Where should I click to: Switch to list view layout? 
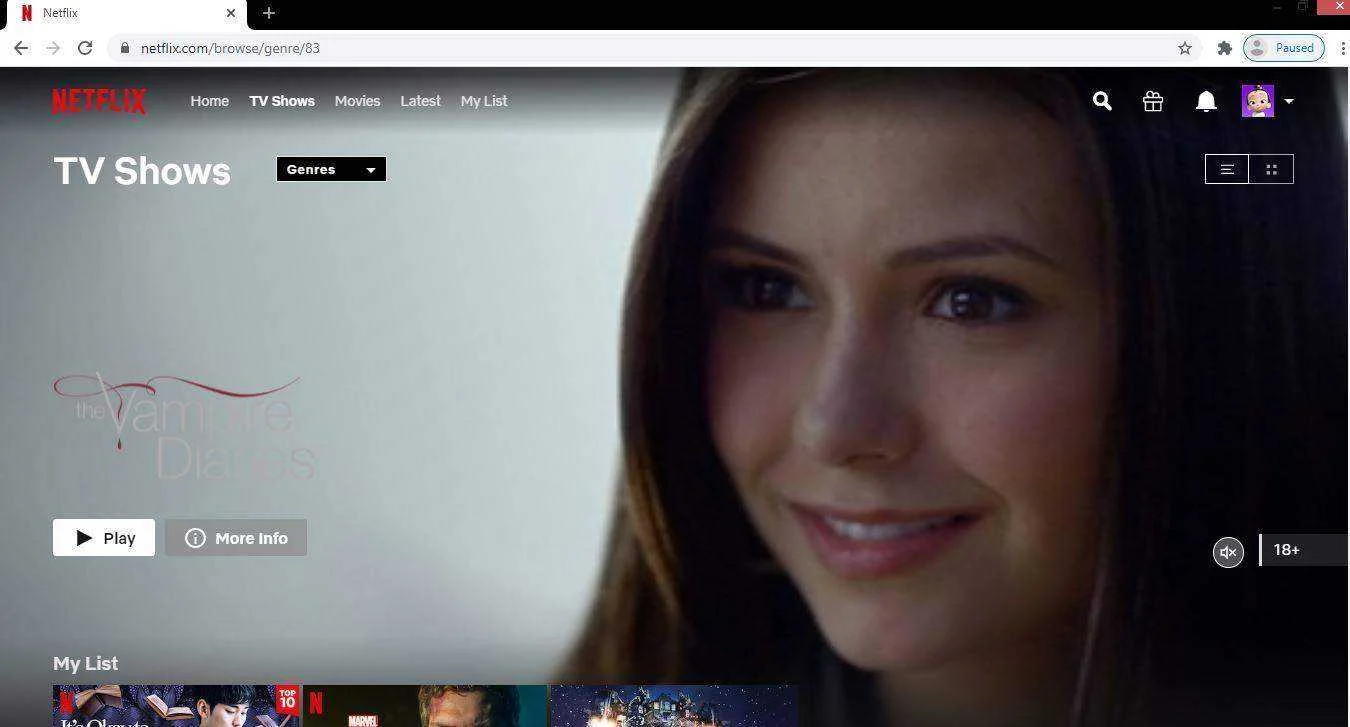[x=1227, y=169]
